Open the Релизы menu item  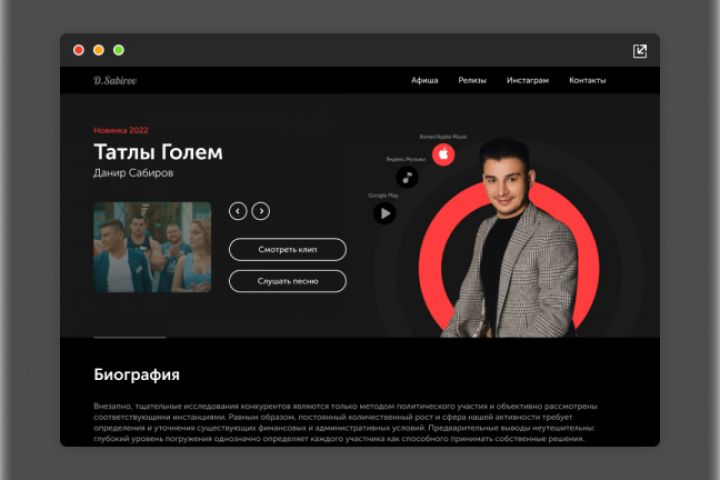[x=472, y=80]
